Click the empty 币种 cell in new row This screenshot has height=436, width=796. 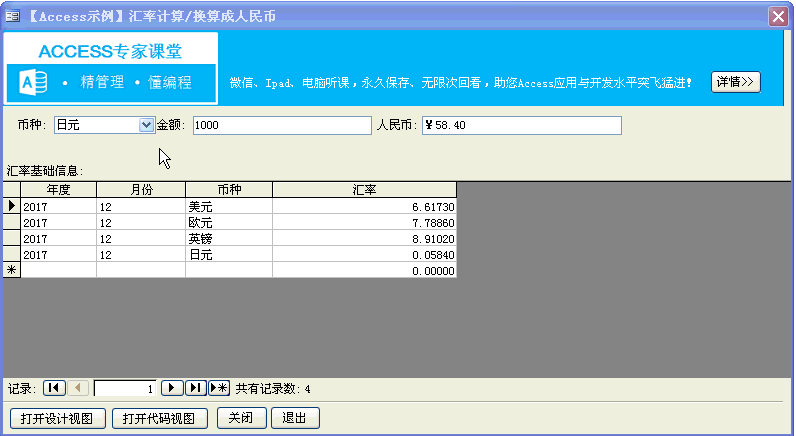click(229, 270)
